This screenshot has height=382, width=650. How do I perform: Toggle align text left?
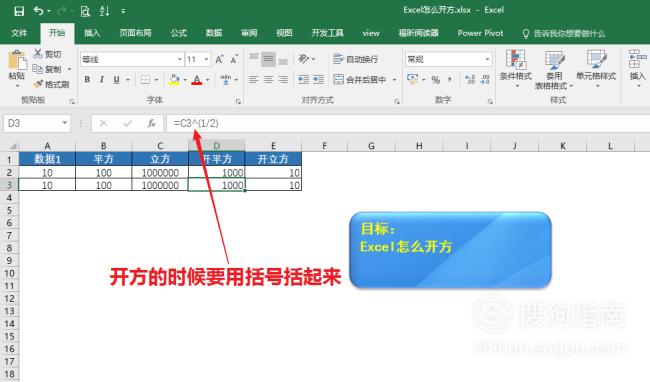pos(254,80)
